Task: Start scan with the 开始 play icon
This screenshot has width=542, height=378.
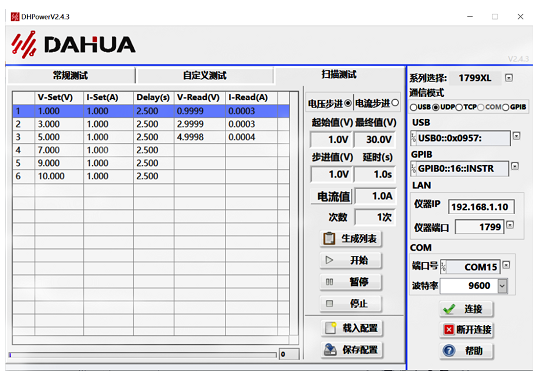Action: [329, 260]
